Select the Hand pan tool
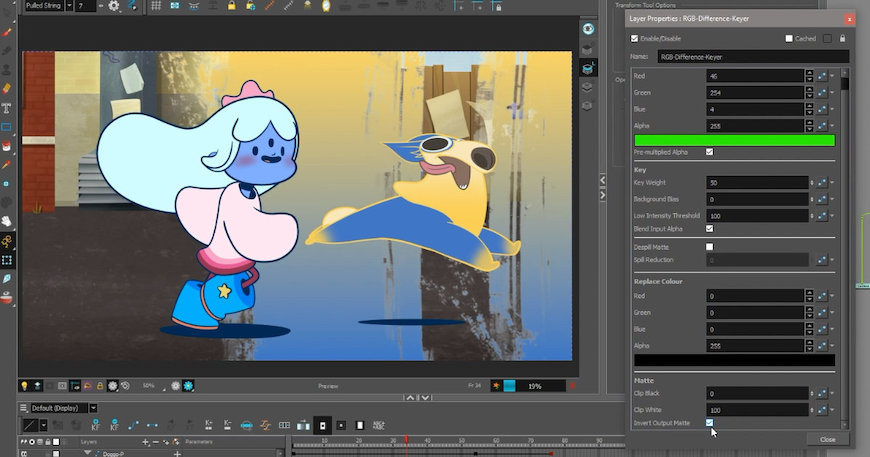 (7, 221)
